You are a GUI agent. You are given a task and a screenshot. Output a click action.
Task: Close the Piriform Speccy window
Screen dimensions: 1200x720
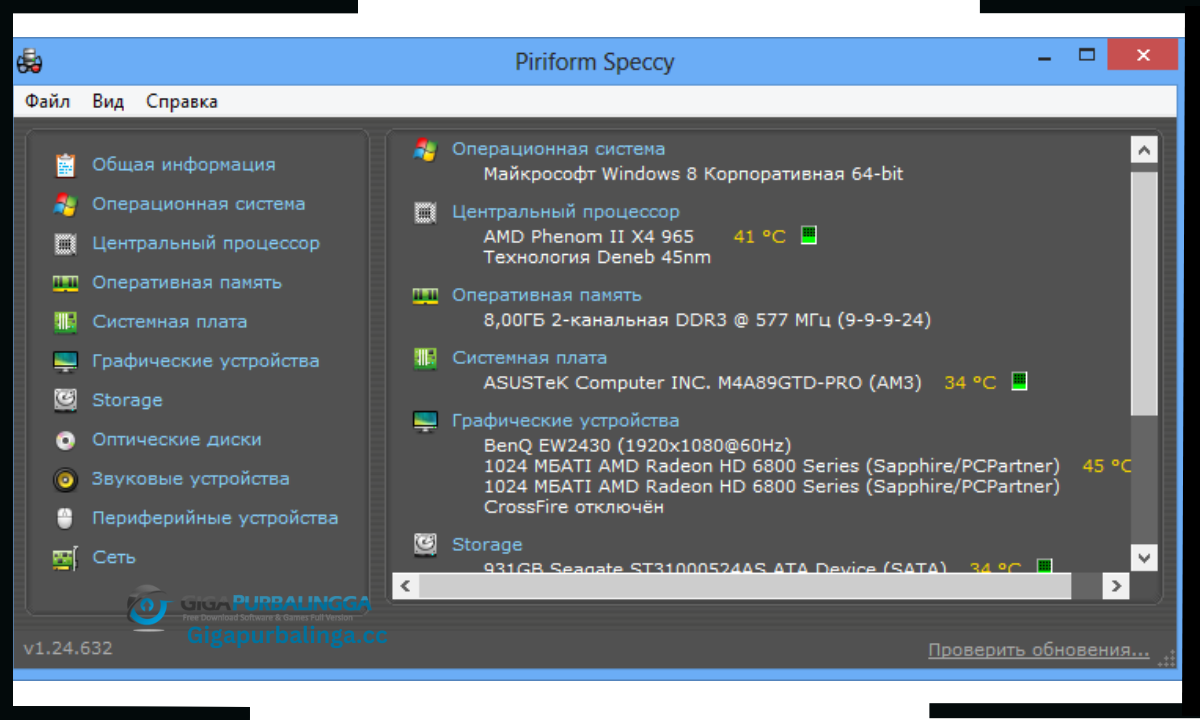click(x=1143, y=55)
